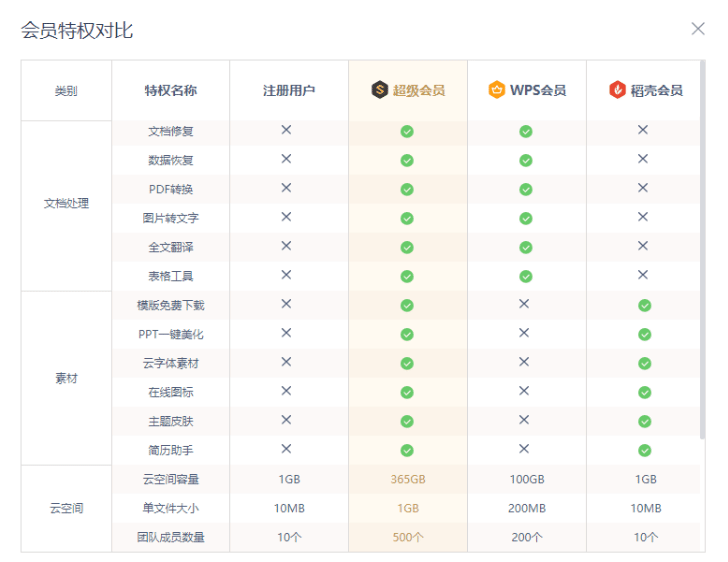The height and width of the screenshot is (562, 728).
Task: Click 超级会员 check mark for 主题皮肤
Action: click(x=407, y=421)
